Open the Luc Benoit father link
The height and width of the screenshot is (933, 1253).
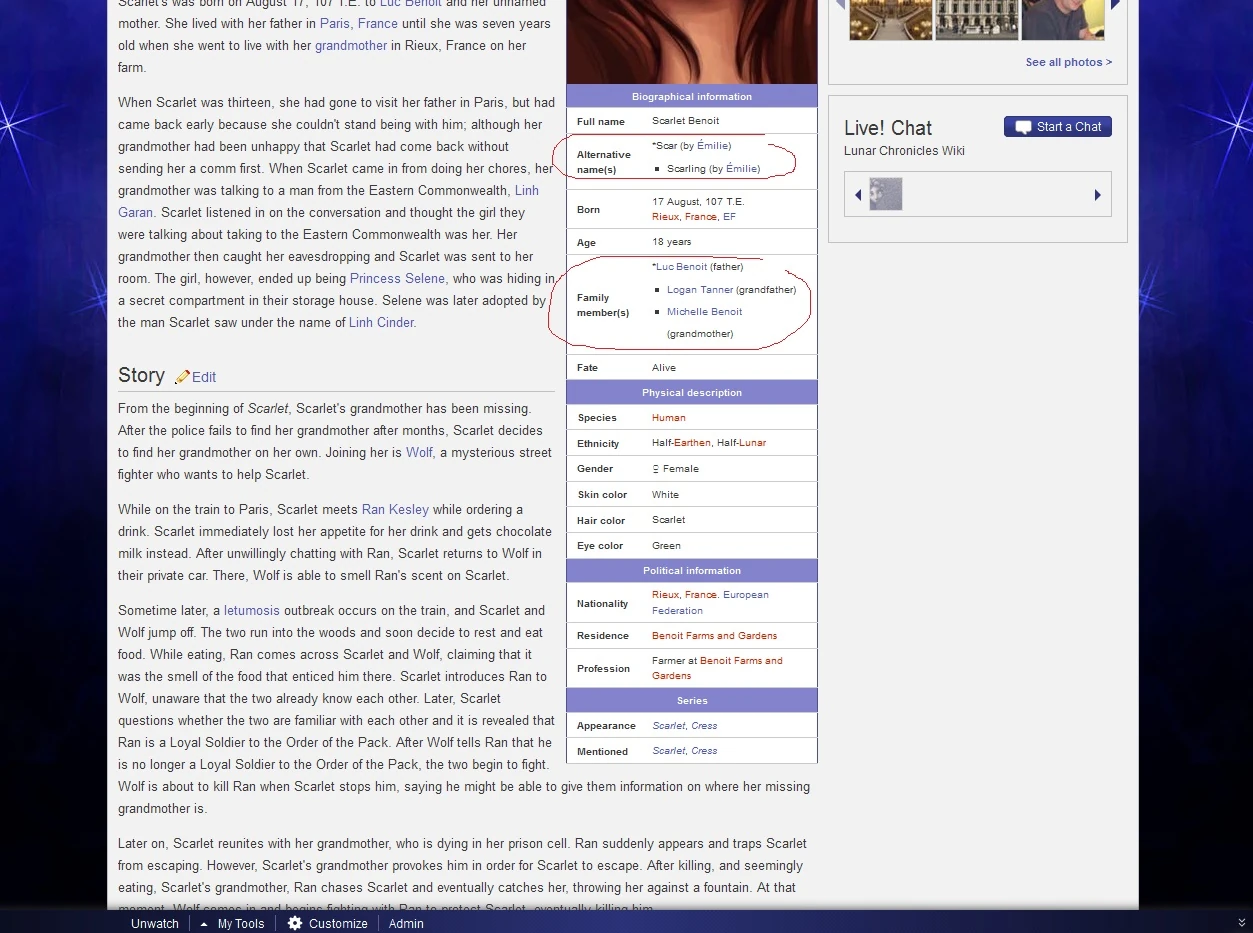coord(682,267)
